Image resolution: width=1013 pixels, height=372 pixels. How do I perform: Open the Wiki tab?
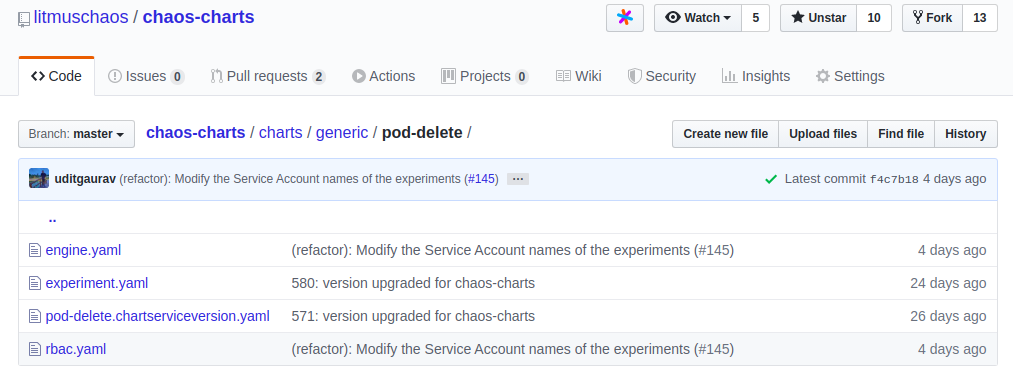(x=578, y=76)
